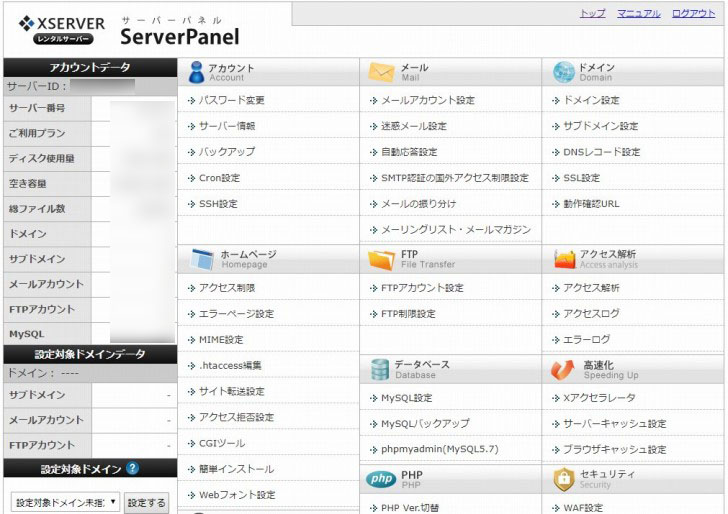Open 動作確認URL
Screen dimensions: 728x514
591,203
